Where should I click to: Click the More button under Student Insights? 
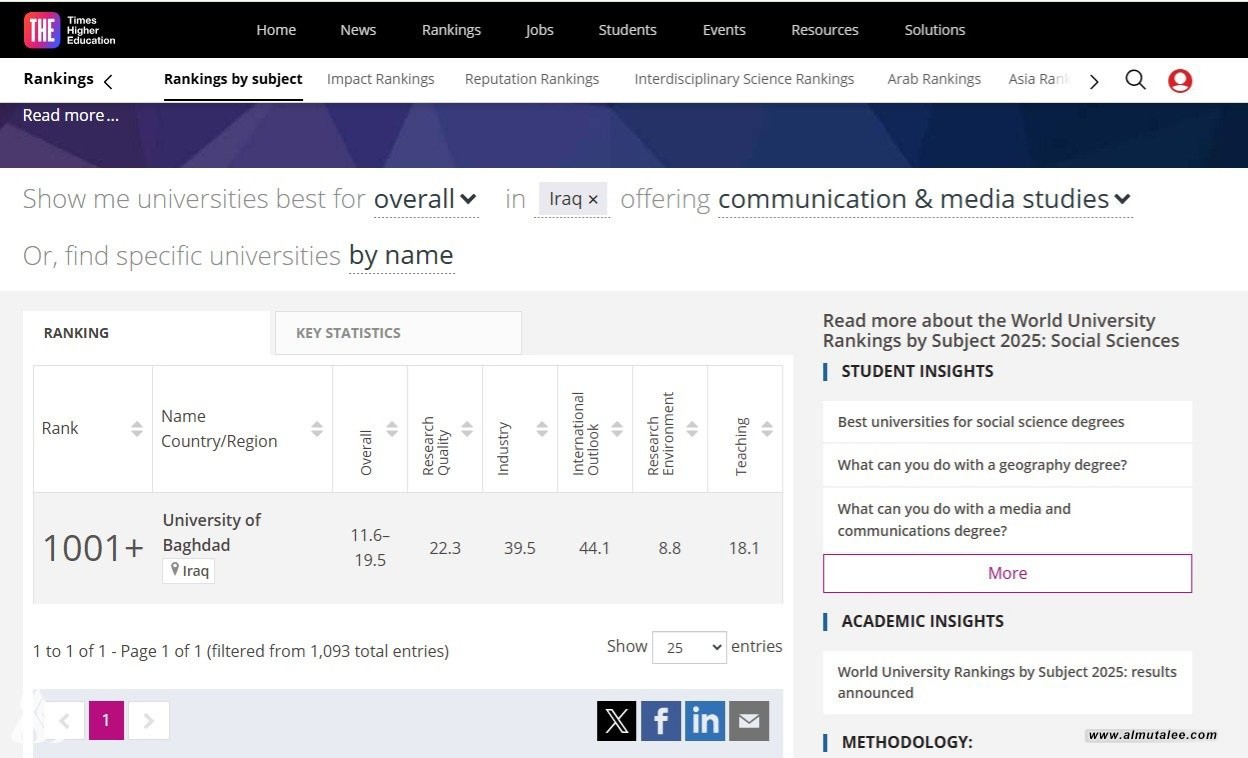(x=1007, y=573)
